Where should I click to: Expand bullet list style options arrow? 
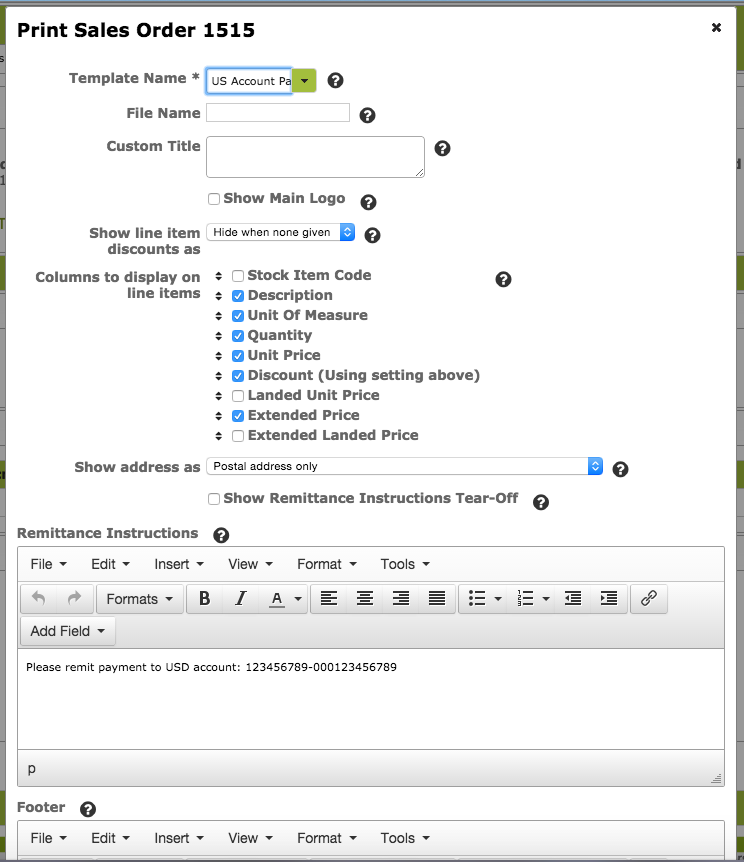point(498,598)
